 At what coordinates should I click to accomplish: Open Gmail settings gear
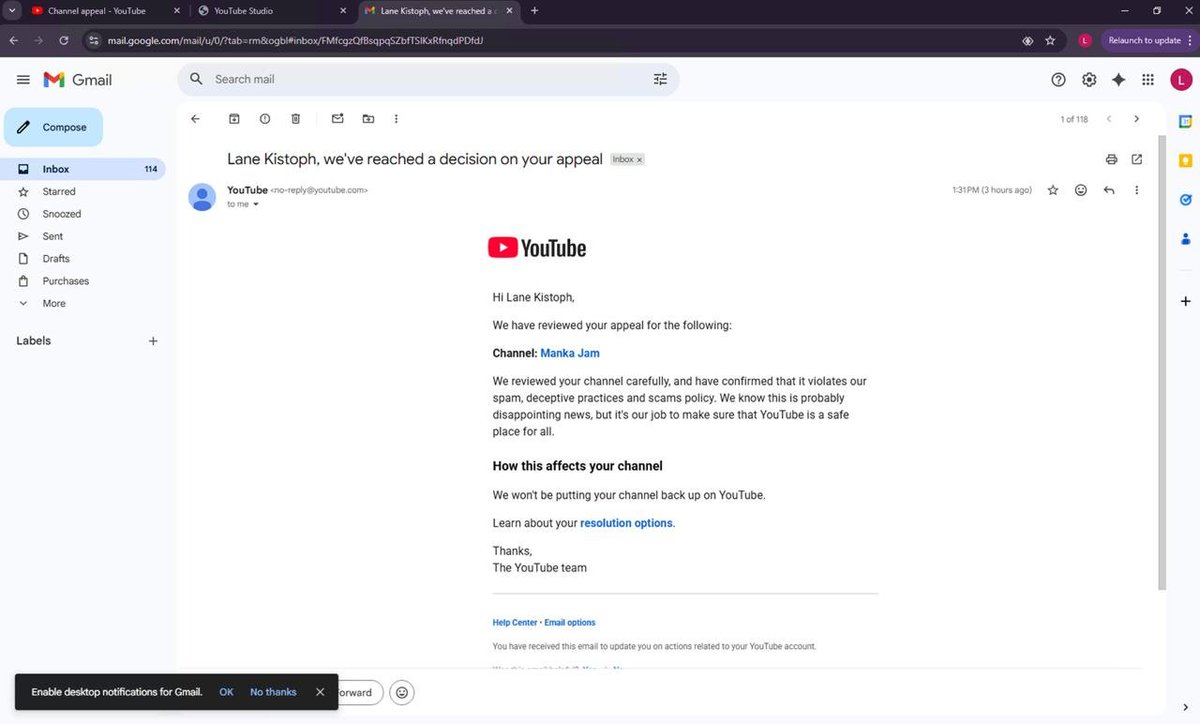[x=1089, y=79]
